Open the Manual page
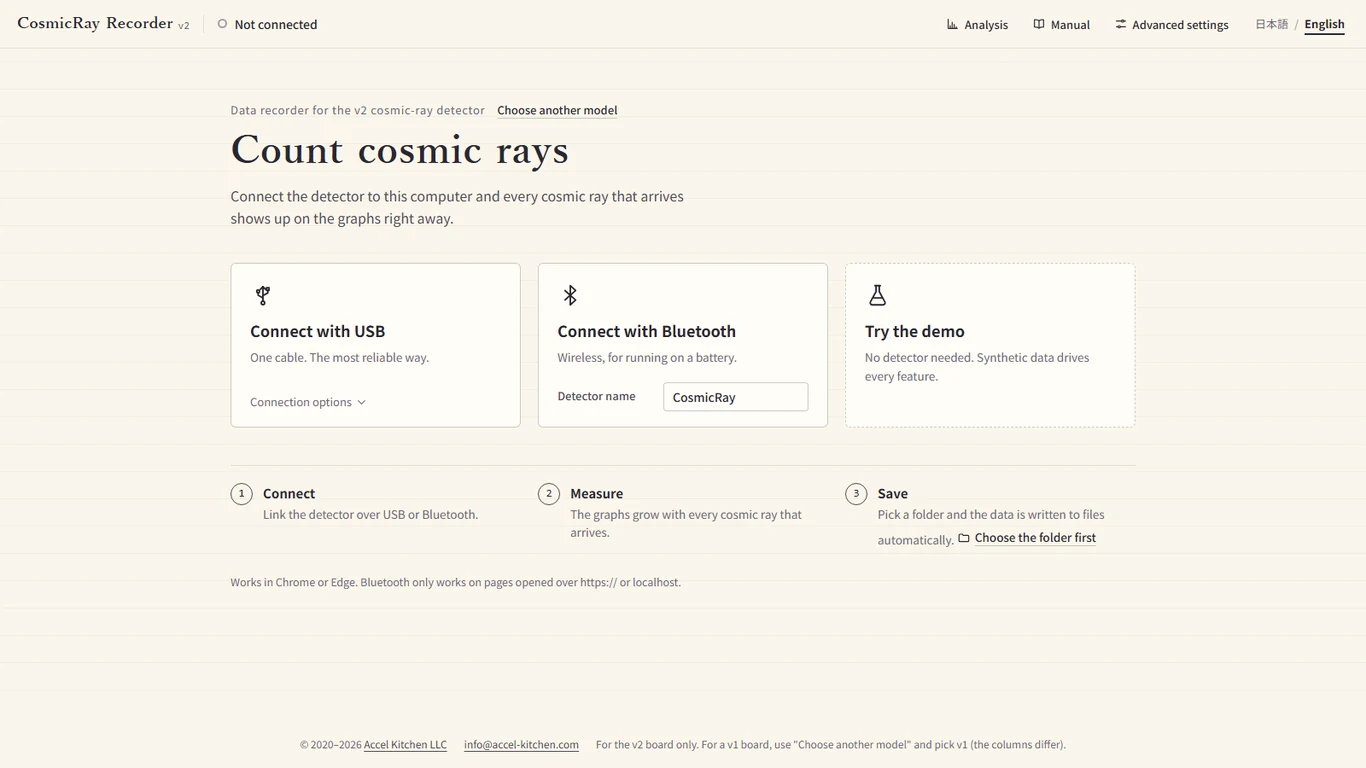 (x=1061, y=24)
